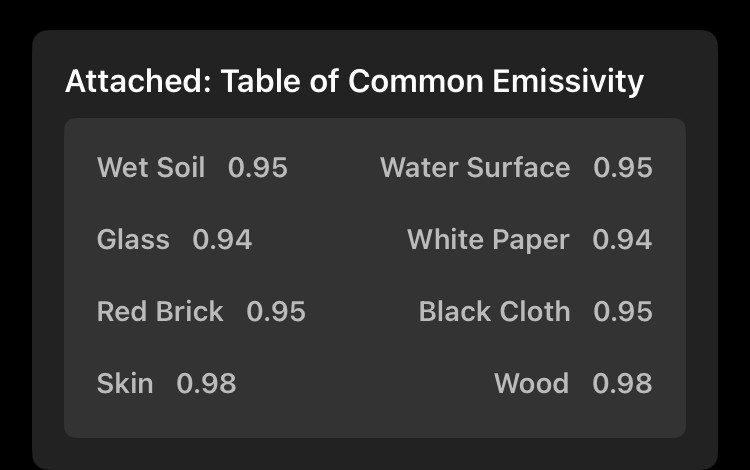Image resolution: width=750 pixels, height=470 pixels.
Task: Select the Wood emissivity value 0.98
Action: pyautogui.click(x=622, y=383)
